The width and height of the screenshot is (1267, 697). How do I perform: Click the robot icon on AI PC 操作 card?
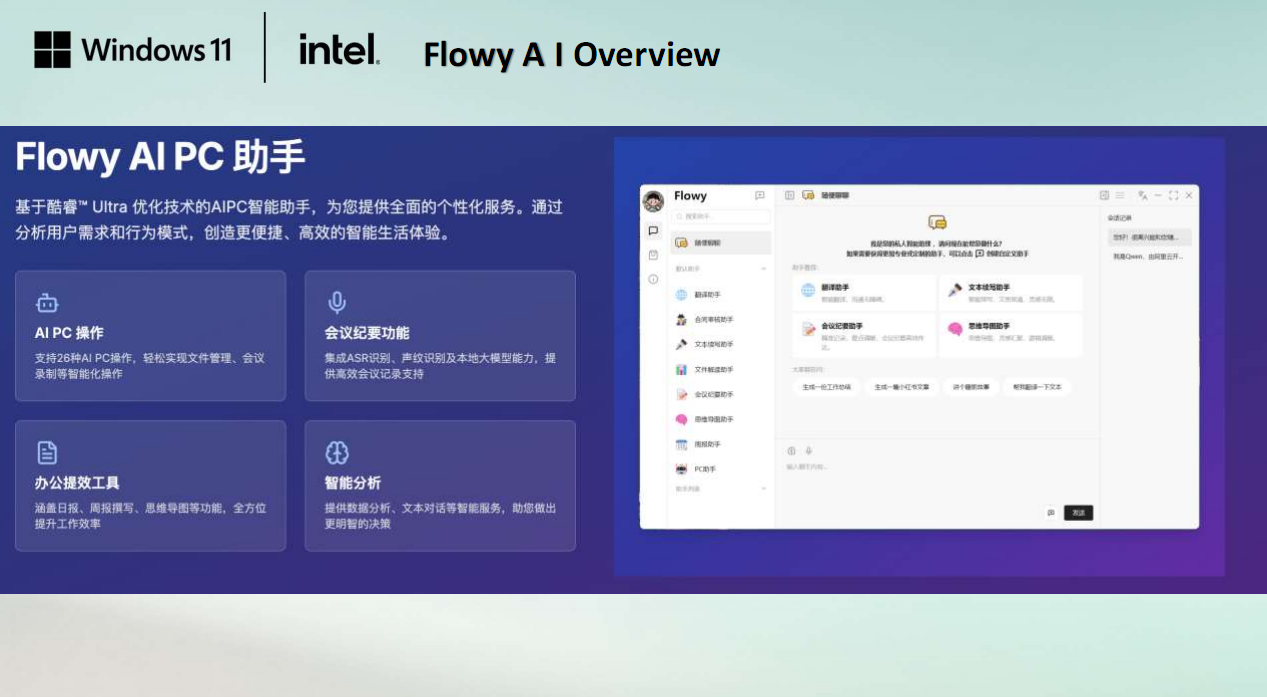(x=47, y=303)
